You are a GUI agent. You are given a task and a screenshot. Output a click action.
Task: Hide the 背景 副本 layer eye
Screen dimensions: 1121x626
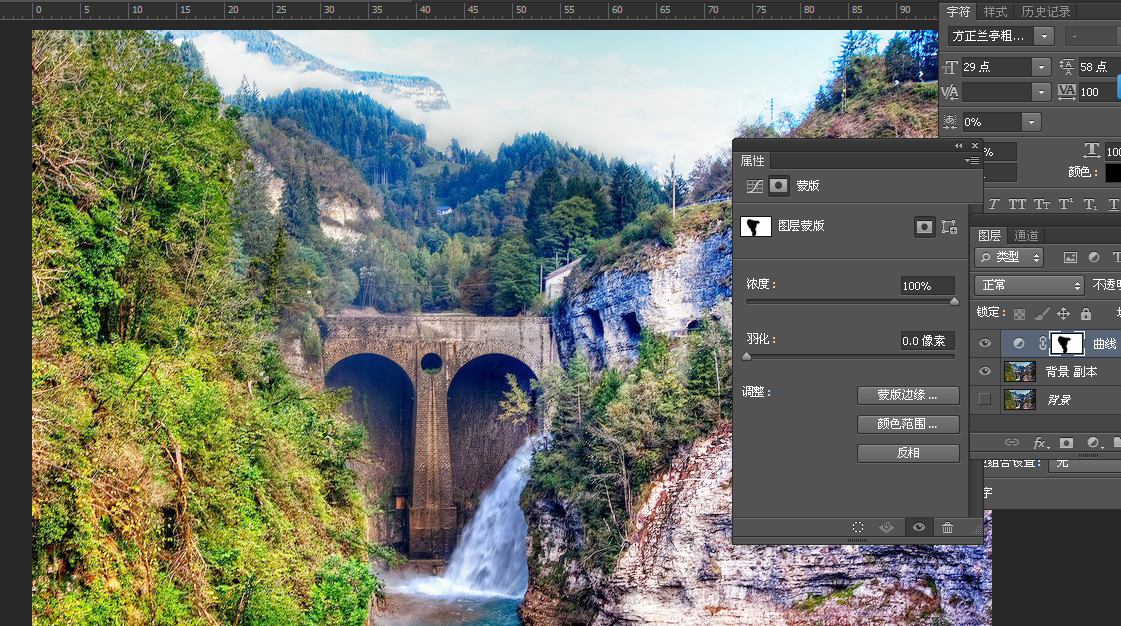click(x=985, y=371)
